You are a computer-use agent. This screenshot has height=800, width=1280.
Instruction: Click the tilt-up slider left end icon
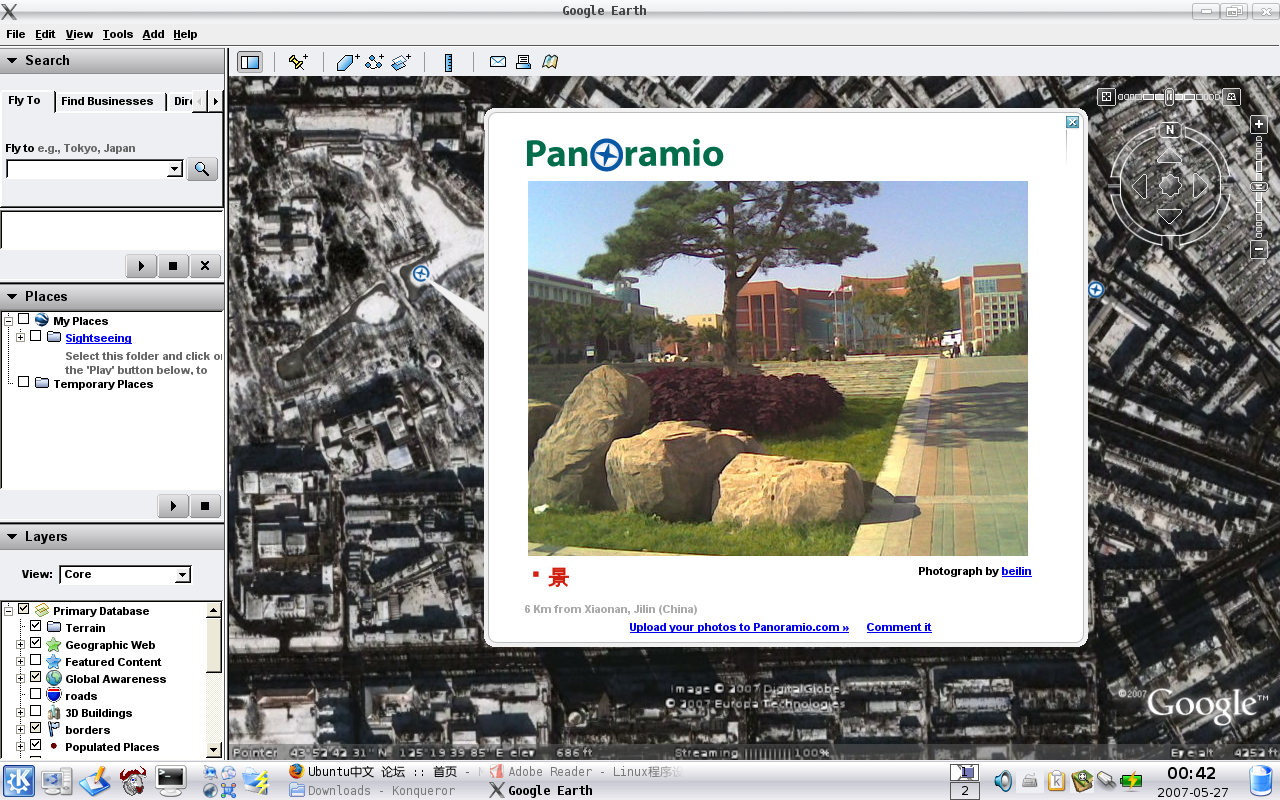(x=1106, y=97)
